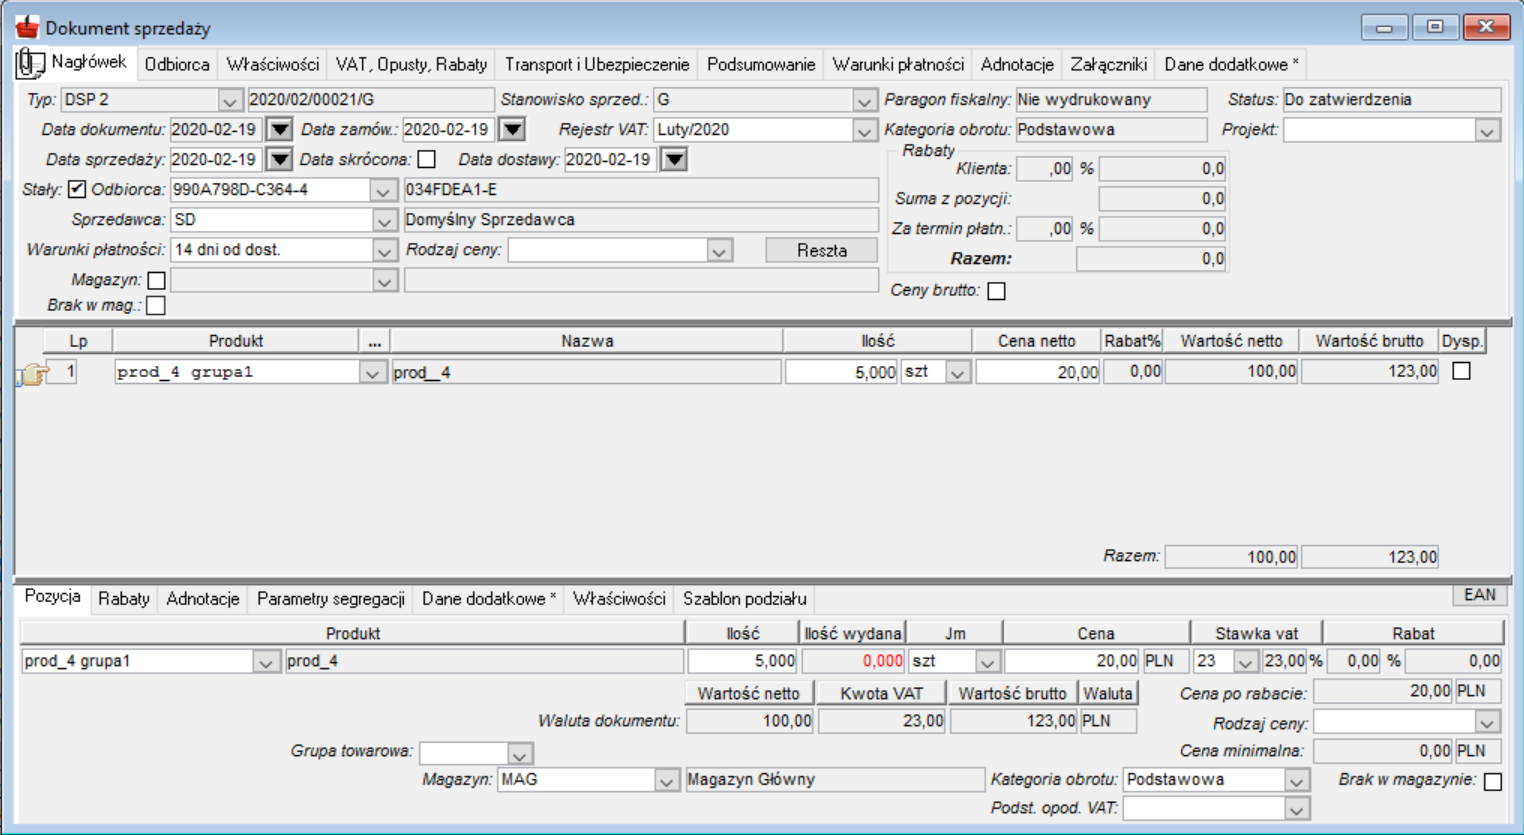Switch to bottom Rabaty tab

click(123, 599)
